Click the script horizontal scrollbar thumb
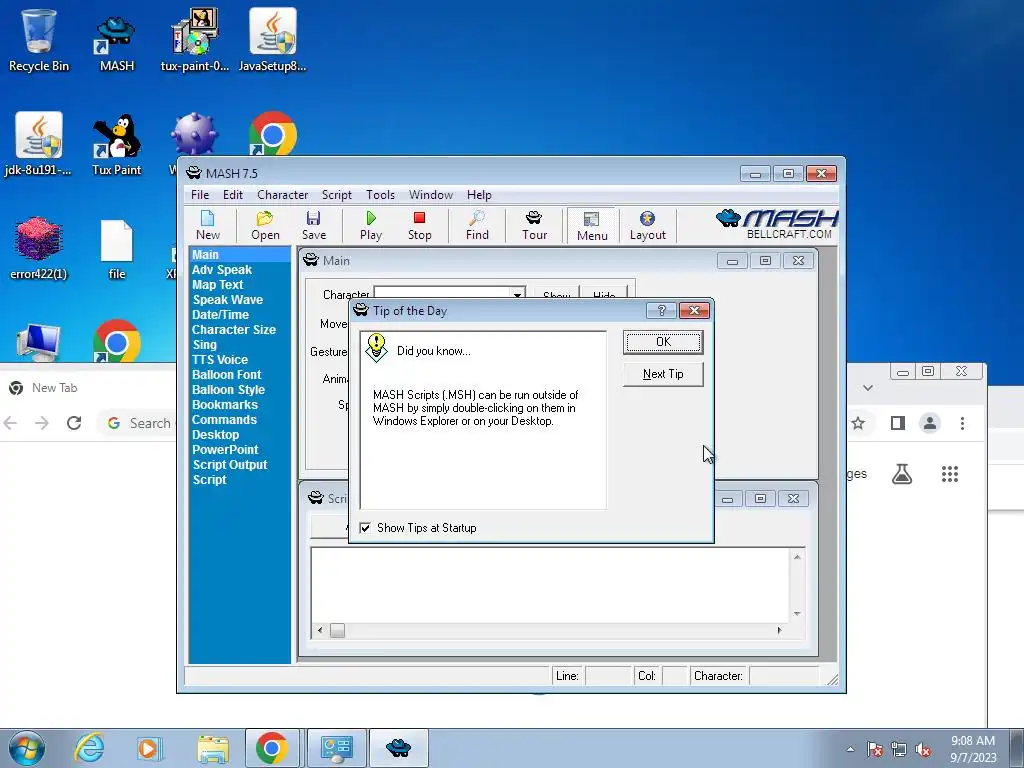1024x768 pixels. click(337, 630)
